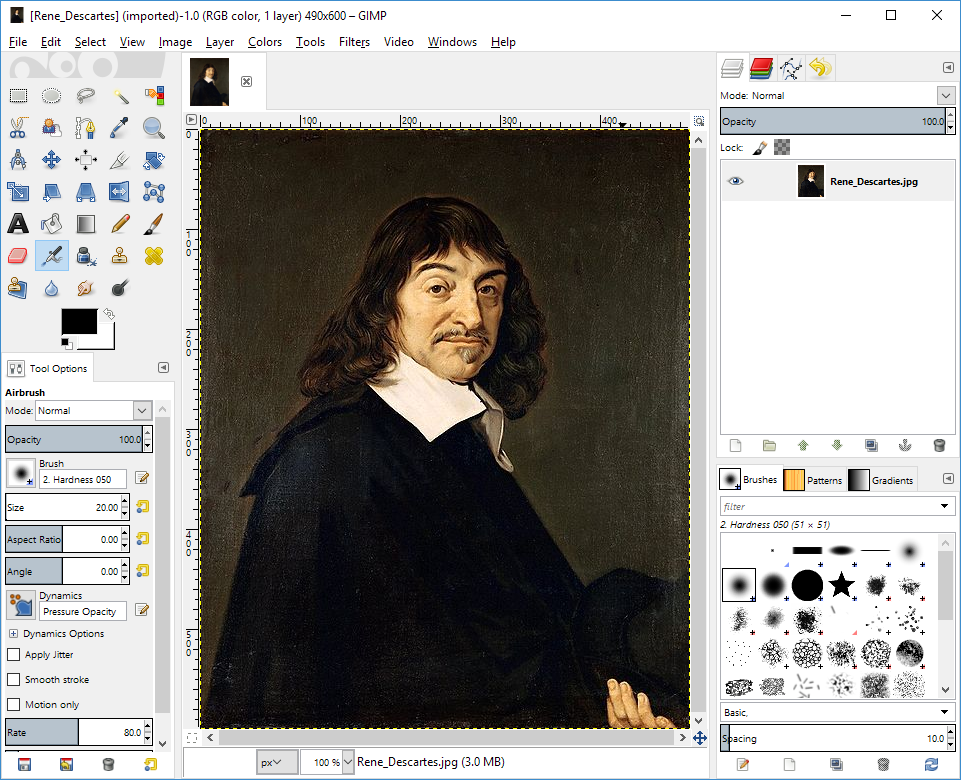Choose the Pencil tool
The image size is (961, 780).
pyautogui.click(x=119, y=223)
